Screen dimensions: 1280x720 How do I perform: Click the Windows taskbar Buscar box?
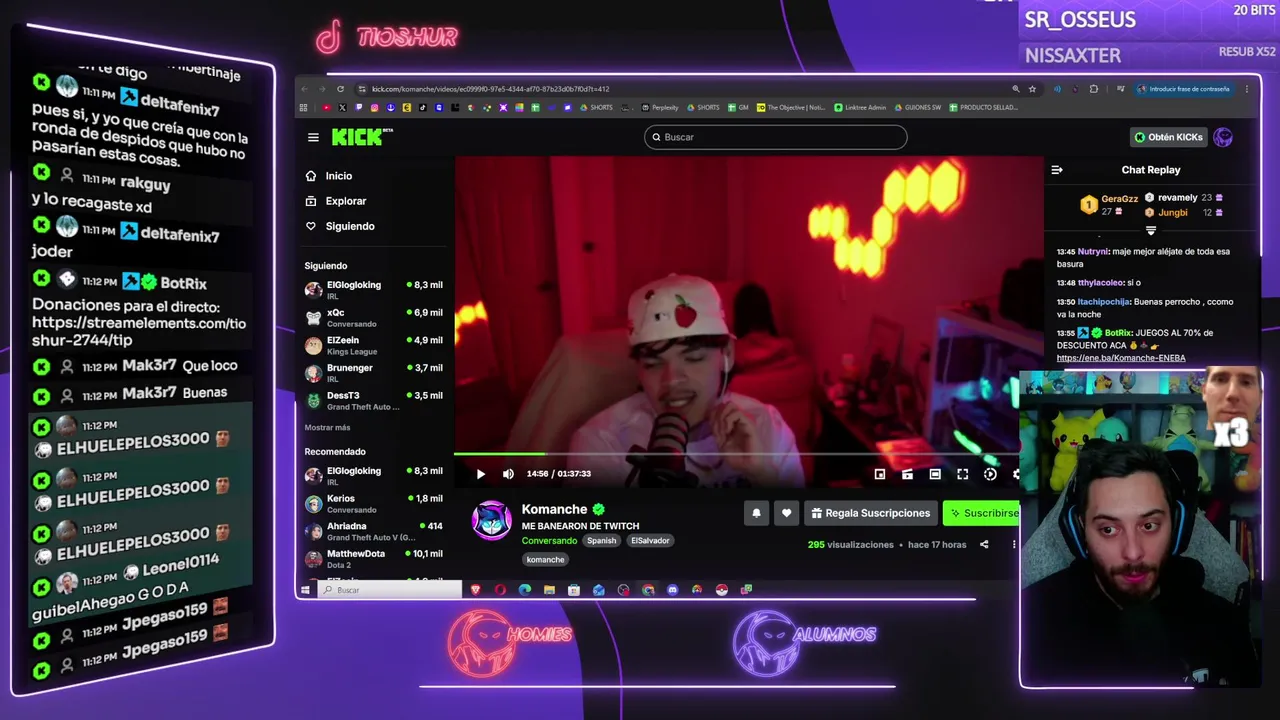(391, 590)
